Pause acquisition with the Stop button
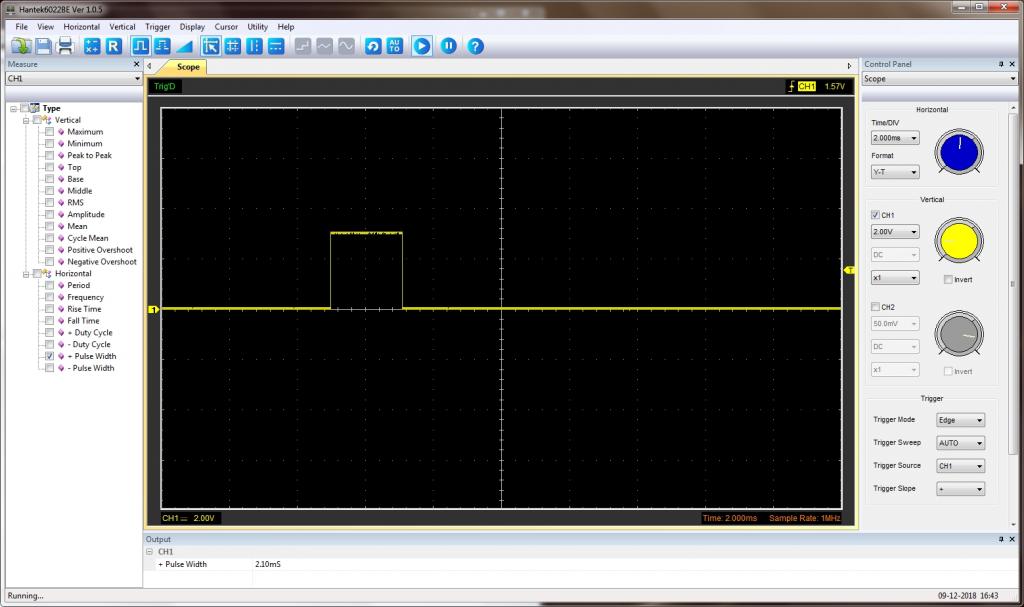This screenshot has width=1024, height=607. pyautogui.click(x=449, y=46)
